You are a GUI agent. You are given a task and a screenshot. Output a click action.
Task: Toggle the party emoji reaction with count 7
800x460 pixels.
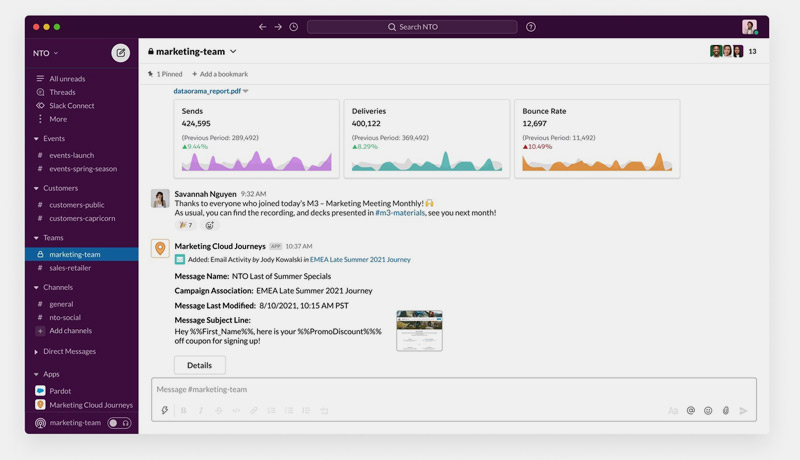[185, 226]
